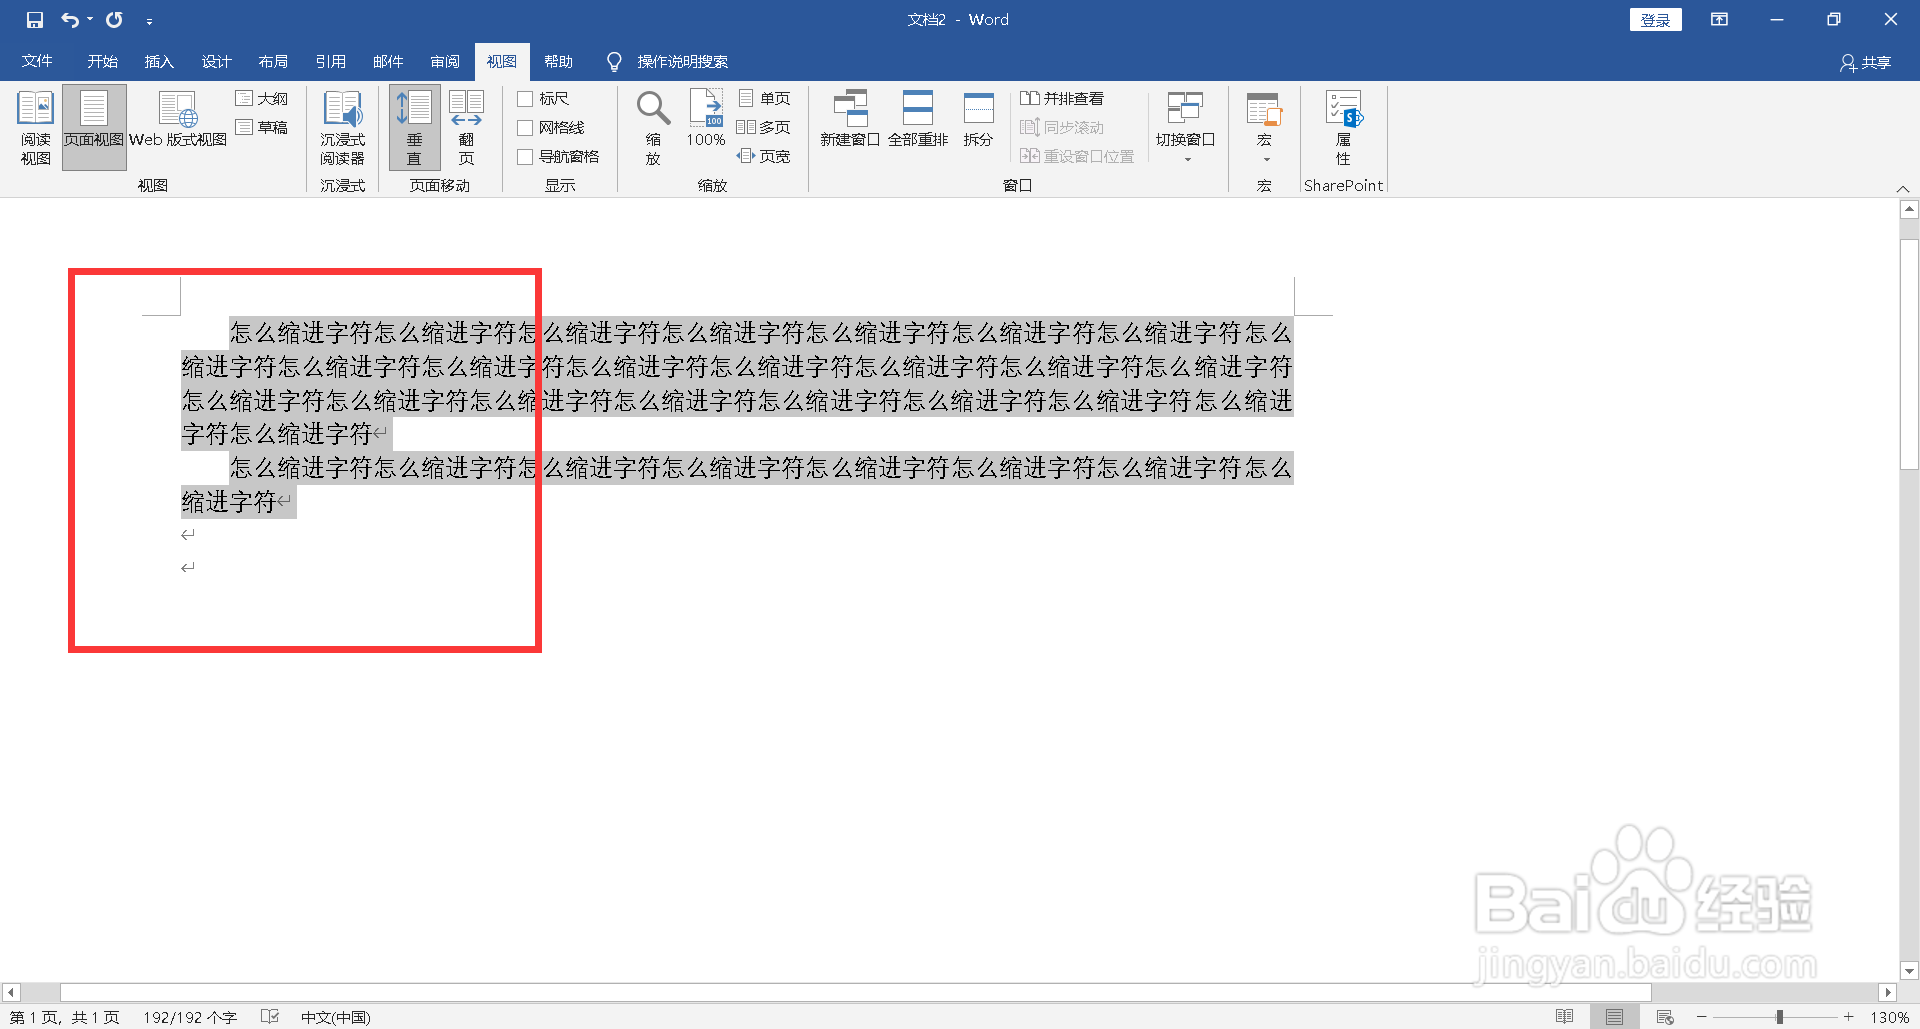Switch to Print Layout from status bar
The width and height of the screenshot is (1920, 1029).
tap(1615, 1017)
